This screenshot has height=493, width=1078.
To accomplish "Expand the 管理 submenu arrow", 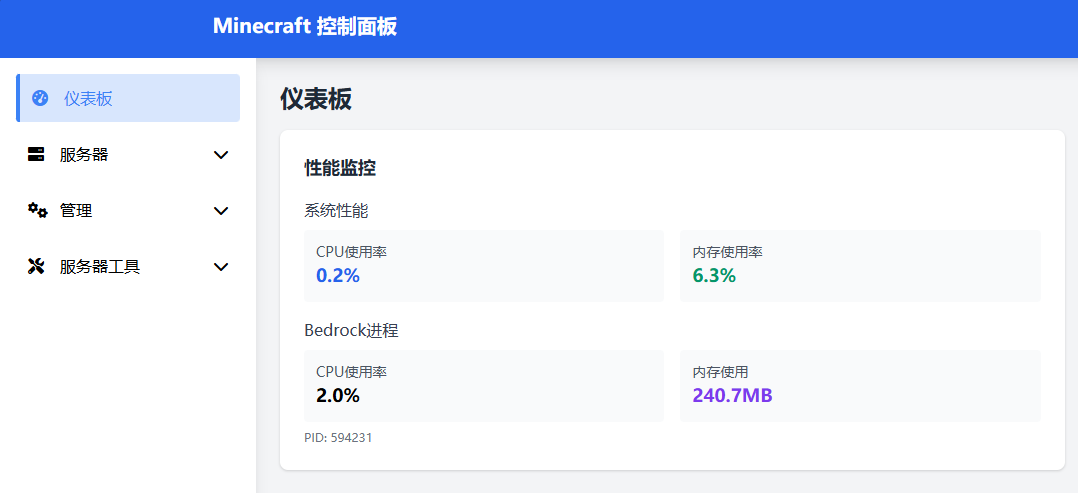I will point(222,211).
